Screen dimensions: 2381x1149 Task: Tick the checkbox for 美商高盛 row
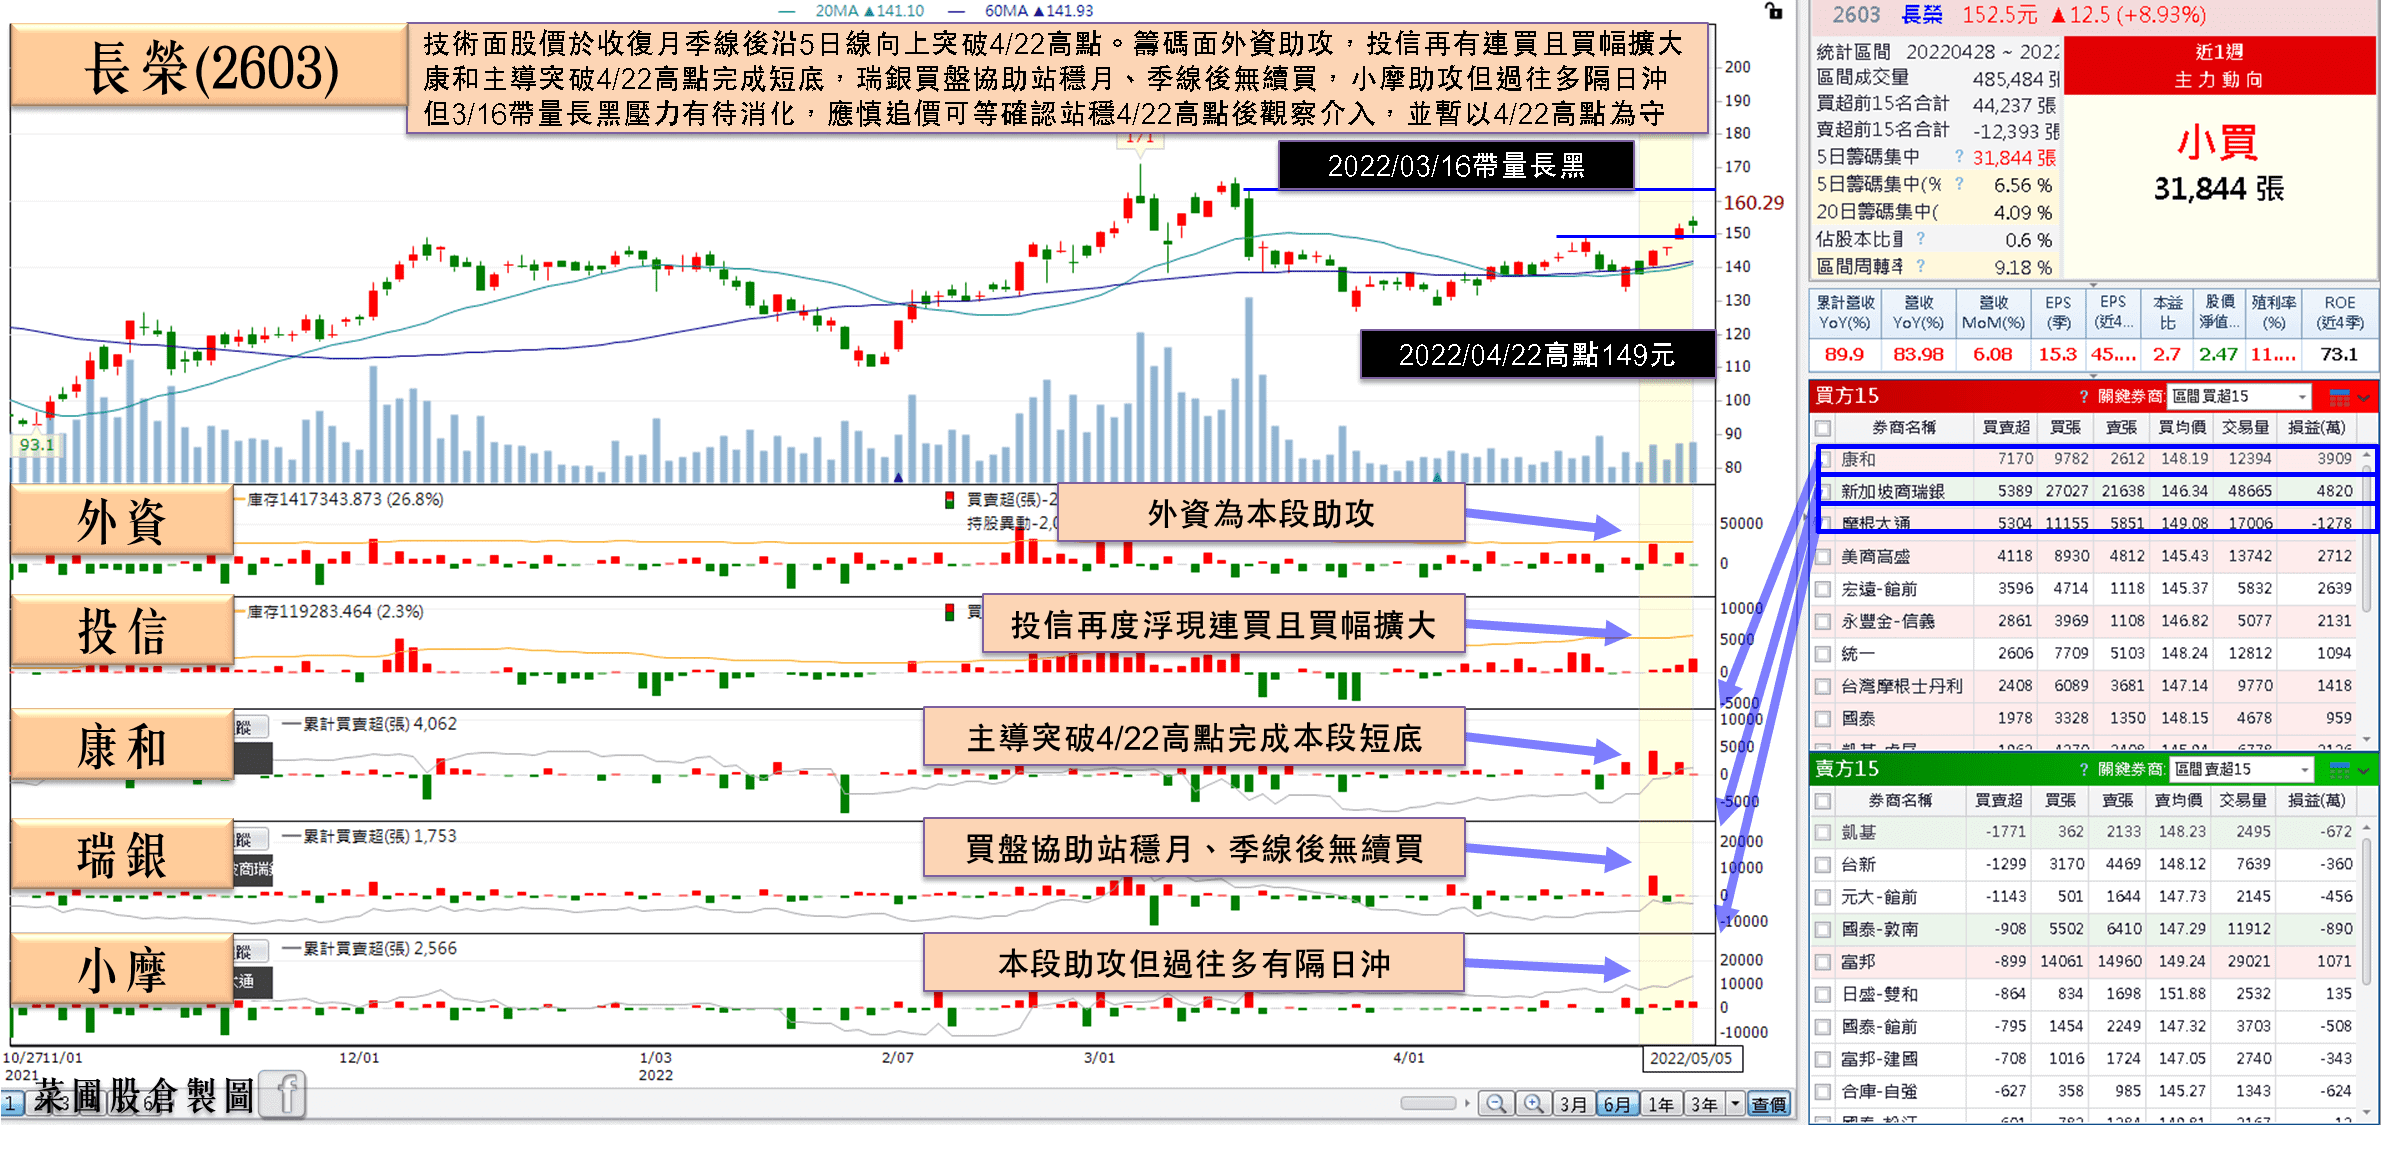click(x=1825, y=556)
